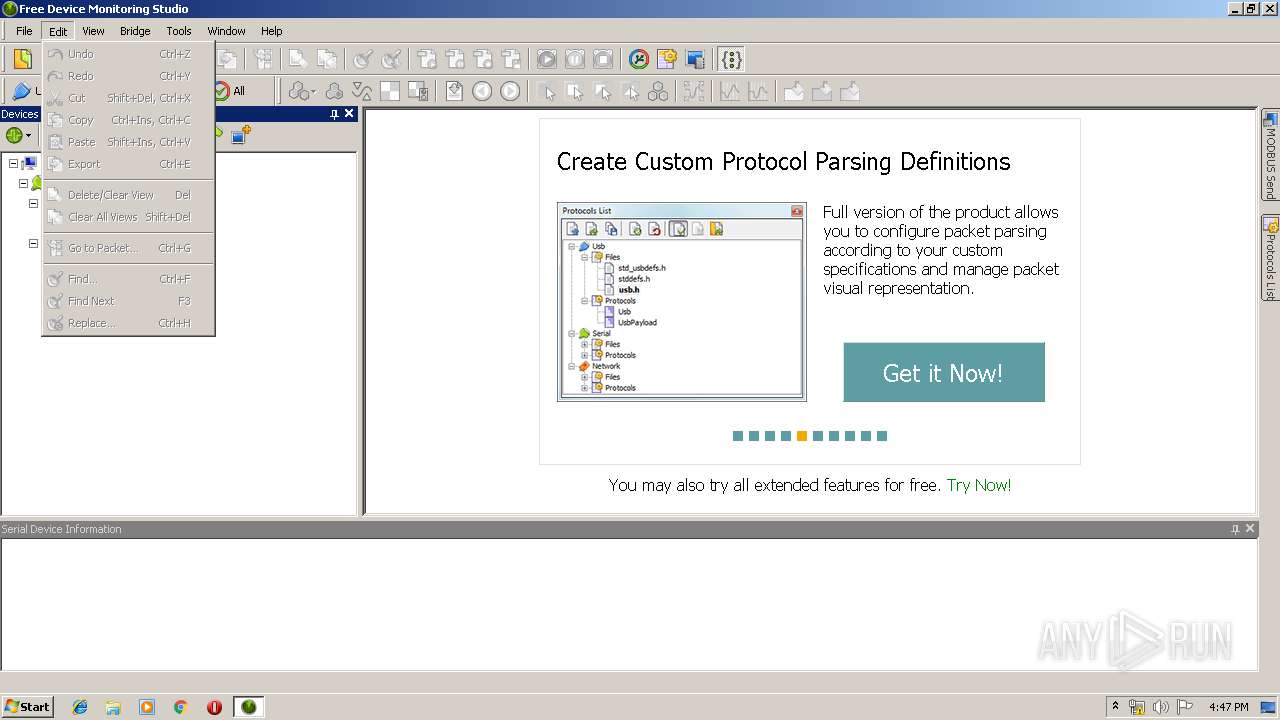Choose Clear All Views menu entry
1280x720 pixels.
128,217
